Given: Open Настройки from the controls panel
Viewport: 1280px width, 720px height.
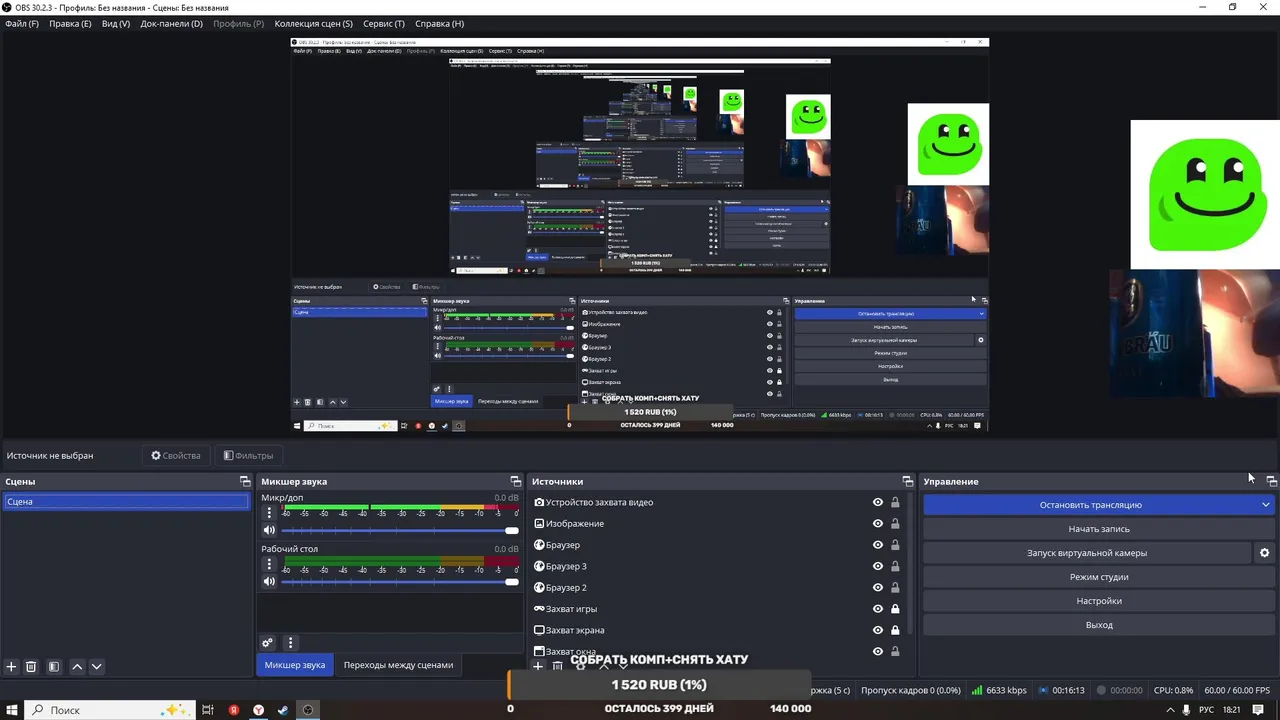Looking at the screenshot, I should click(x=1099, y=601).
